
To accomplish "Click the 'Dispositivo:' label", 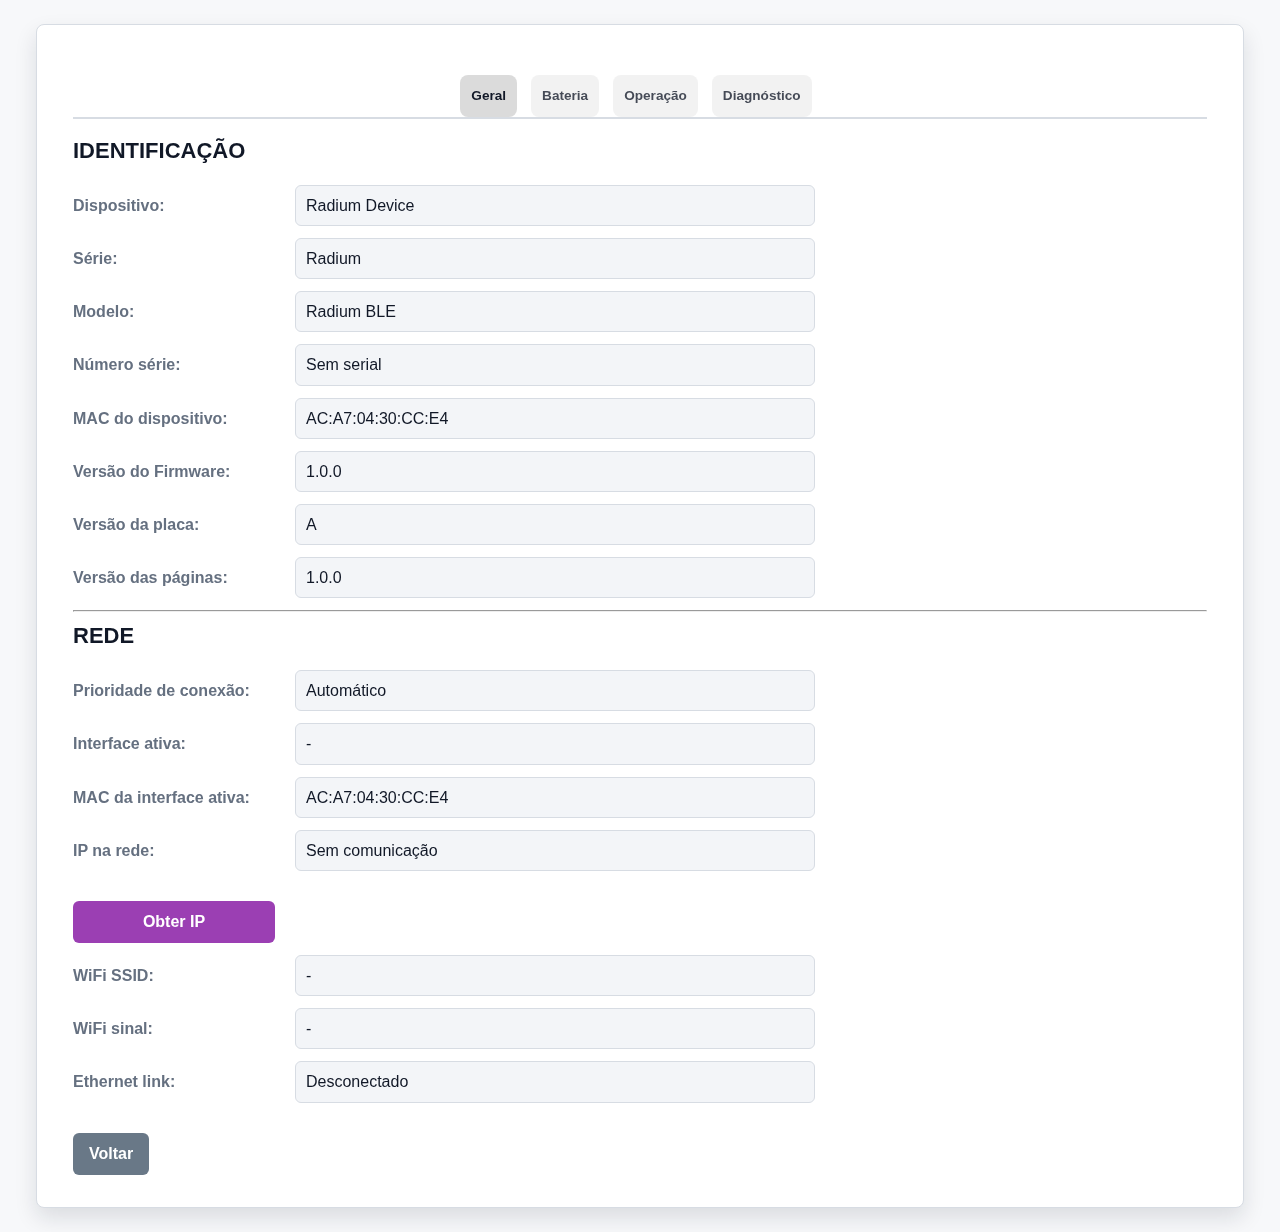I will coord(118,205).
